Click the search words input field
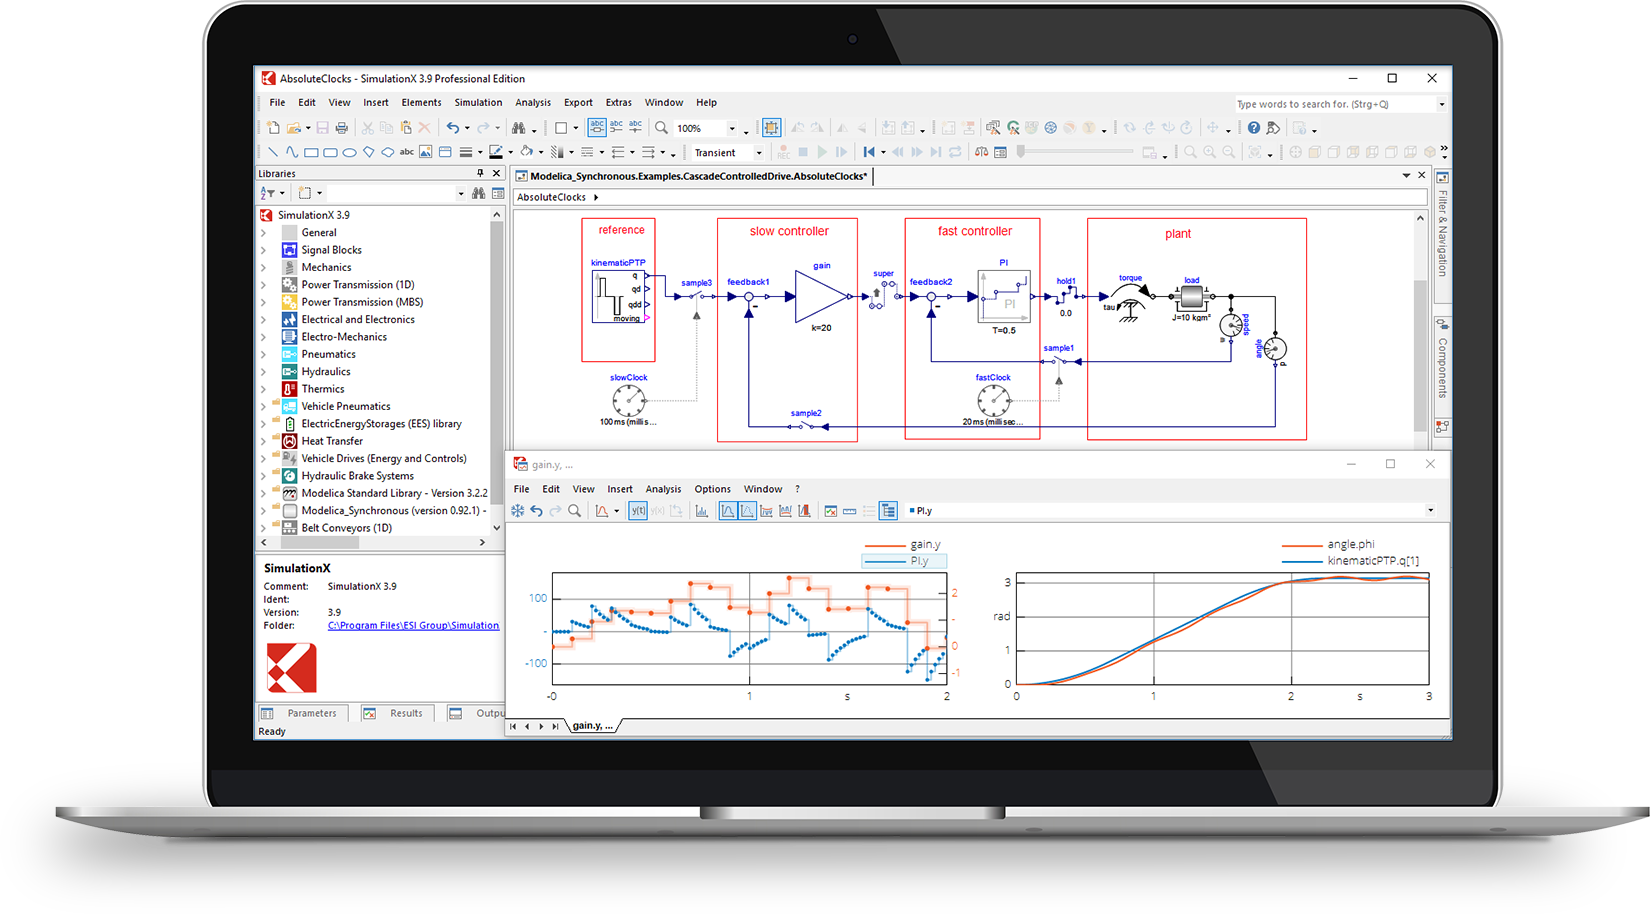1650x914 pixels. 1334,104
